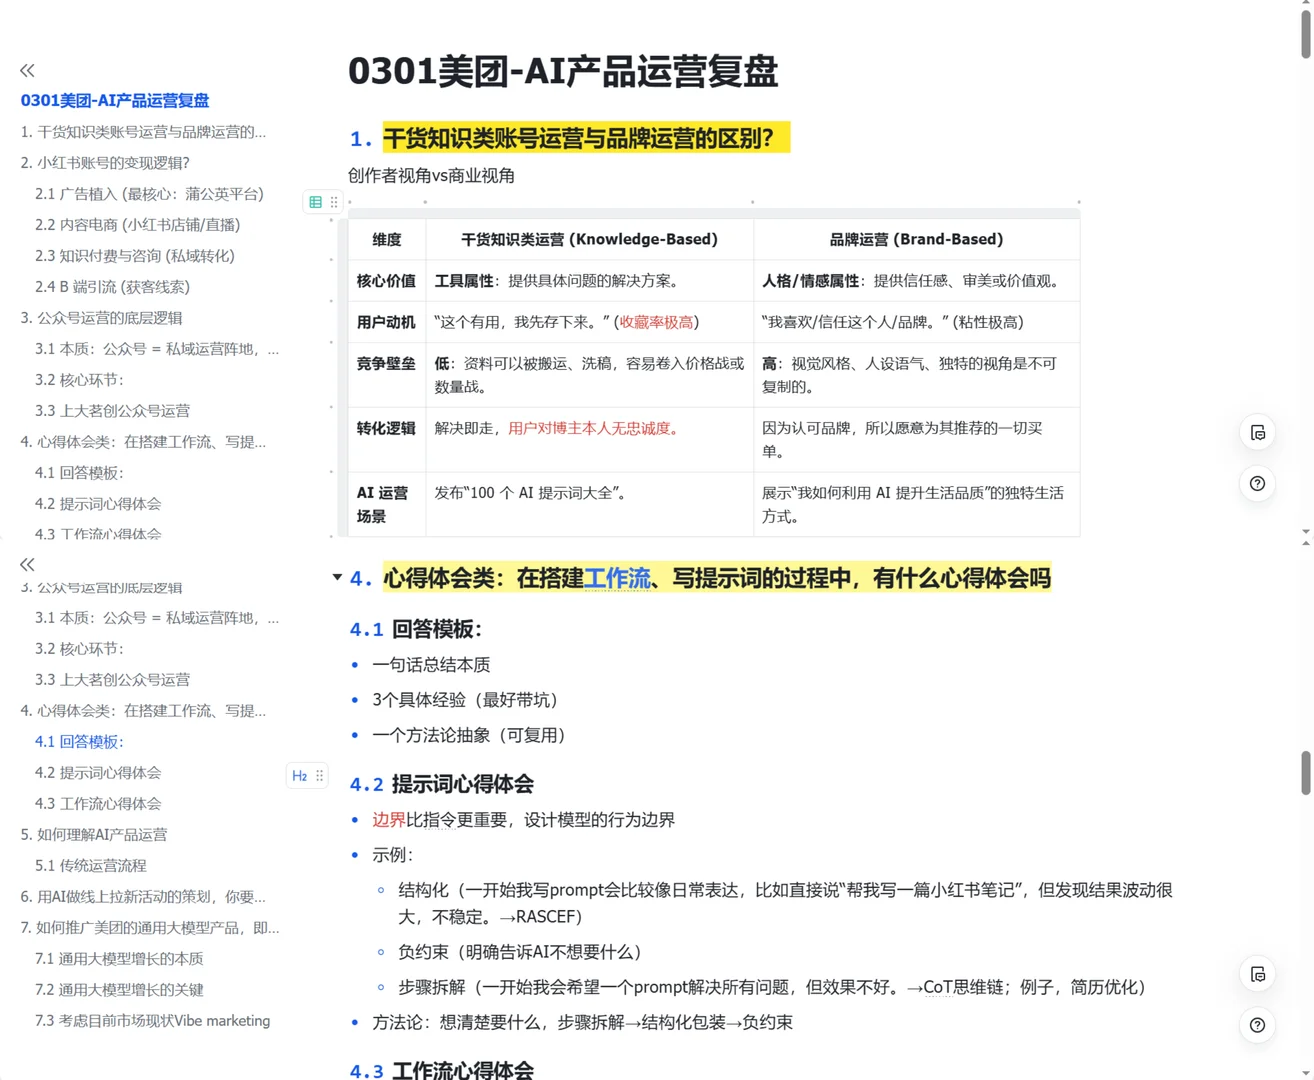The height and width of the screenshot is (1080, 1314).
Task: Click the table icon beside the comparison table
Action: [x=316, y=202]
